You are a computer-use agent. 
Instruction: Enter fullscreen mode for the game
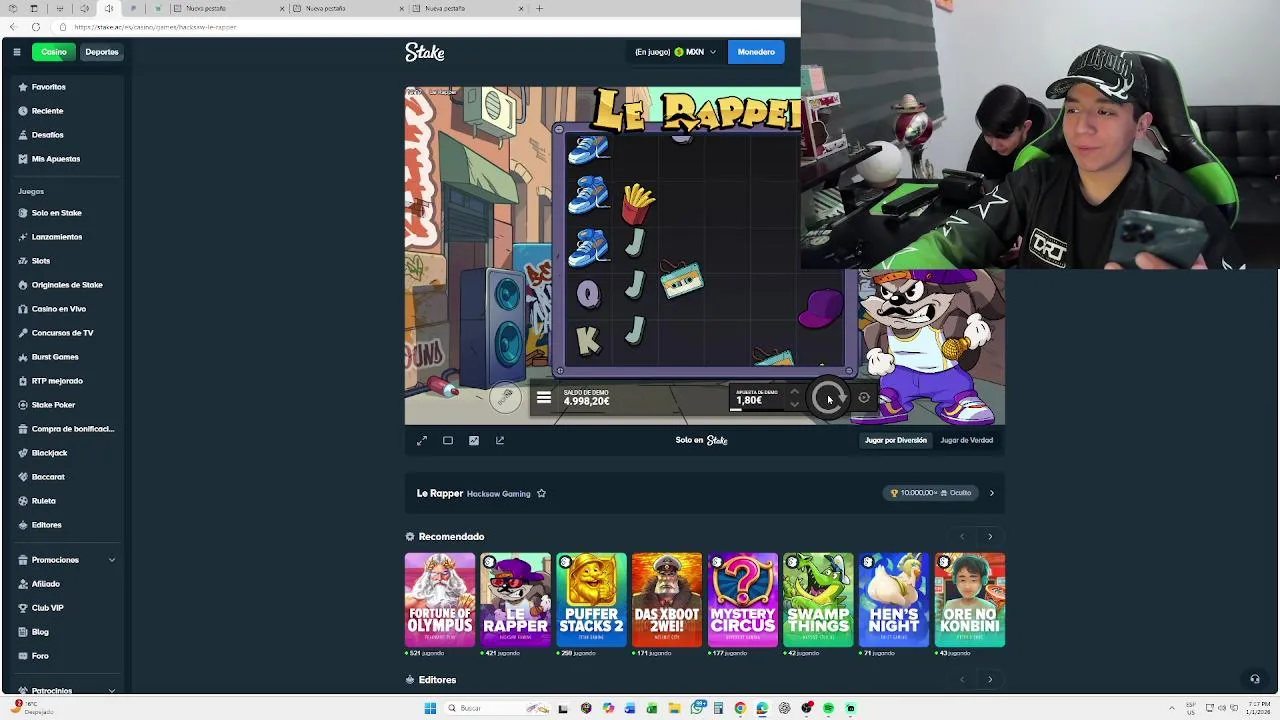[x=422, y=440]
